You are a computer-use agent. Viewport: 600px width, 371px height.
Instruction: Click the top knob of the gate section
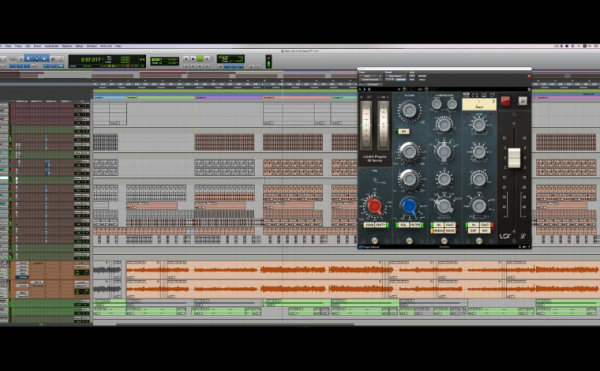pyautogui.click(x=479, y=124)
